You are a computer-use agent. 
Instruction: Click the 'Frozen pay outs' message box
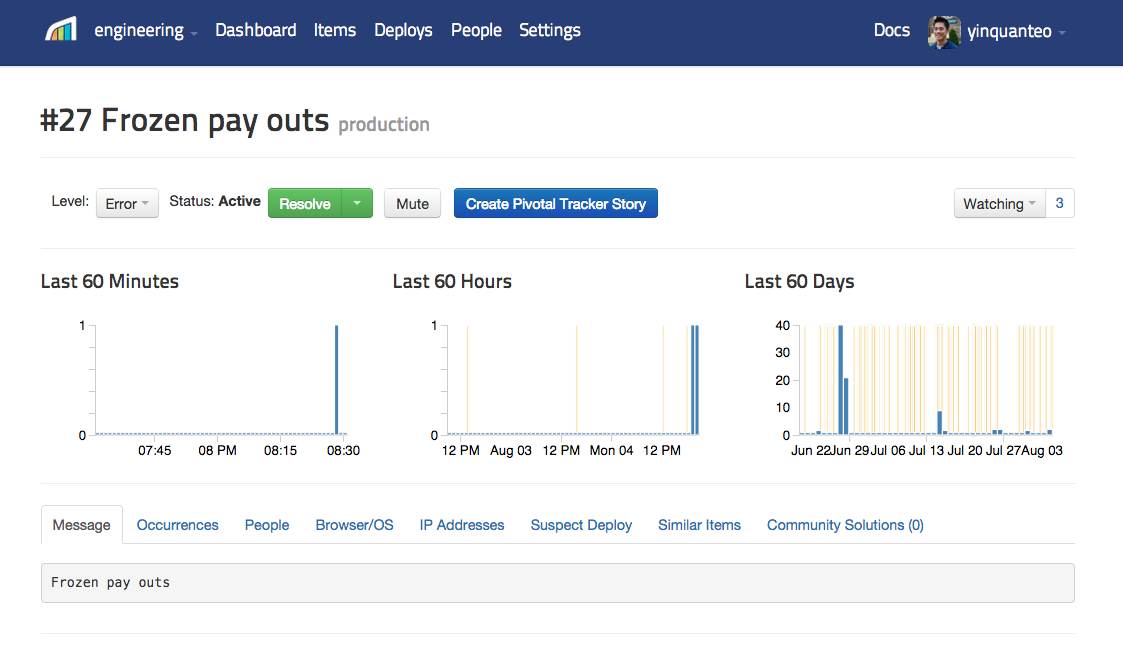tap(558, 583)
